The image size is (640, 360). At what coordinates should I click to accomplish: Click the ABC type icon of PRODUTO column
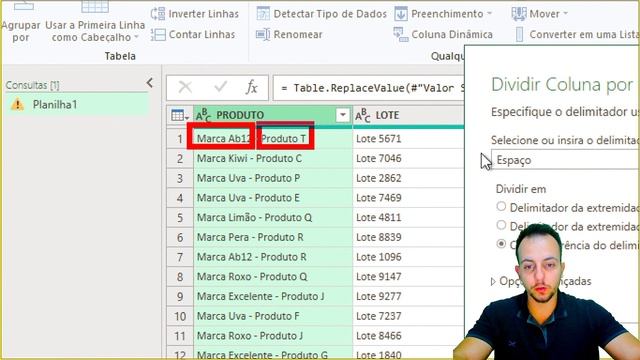point(203,116)
